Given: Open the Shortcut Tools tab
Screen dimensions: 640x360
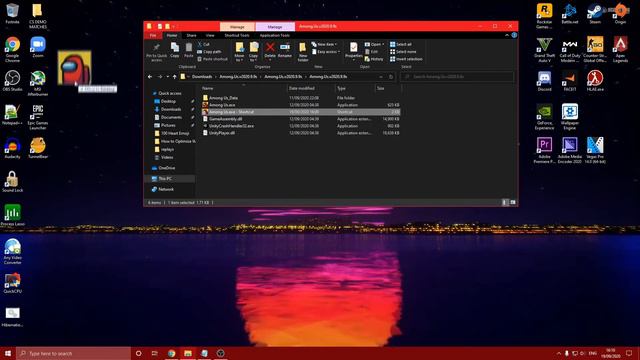Looking at the screenshot, I should coord(237,36).
